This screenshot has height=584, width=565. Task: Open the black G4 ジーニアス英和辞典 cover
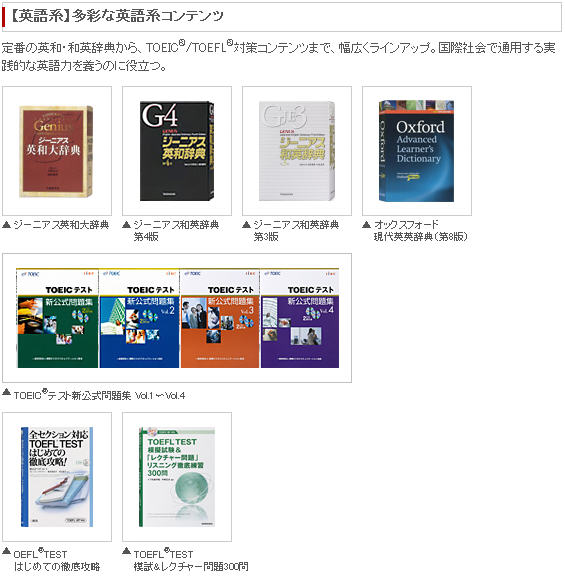click(x=177, y=151)
